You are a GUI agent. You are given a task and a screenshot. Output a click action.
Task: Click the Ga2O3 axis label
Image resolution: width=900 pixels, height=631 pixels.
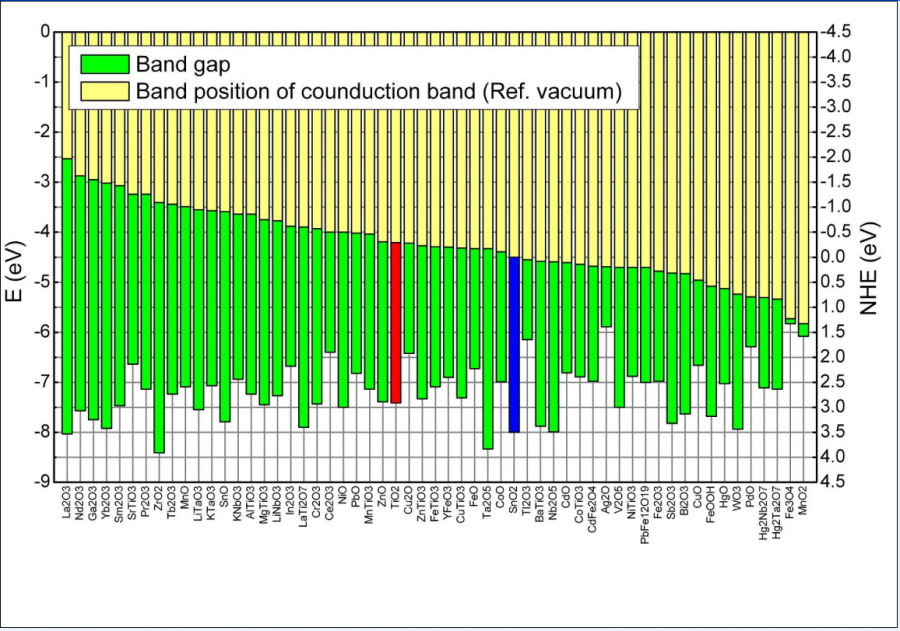tap(93, 503)
